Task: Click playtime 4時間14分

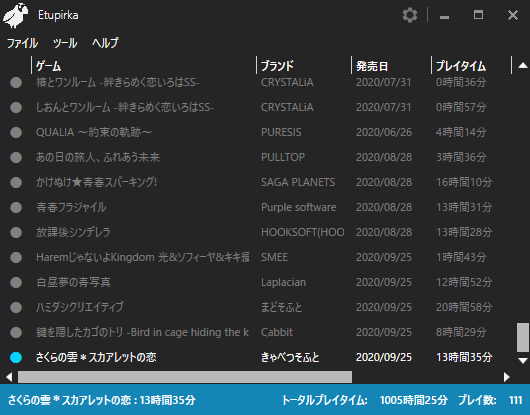Action: click(461, 132)
